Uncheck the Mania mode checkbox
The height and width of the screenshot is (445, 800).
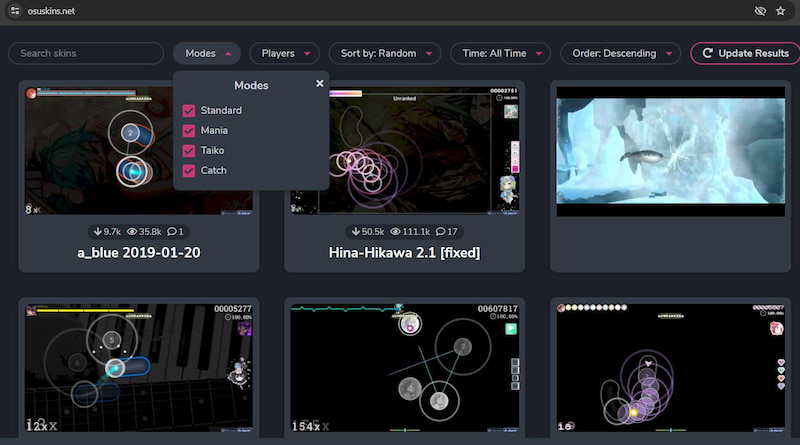click(189, 131)
